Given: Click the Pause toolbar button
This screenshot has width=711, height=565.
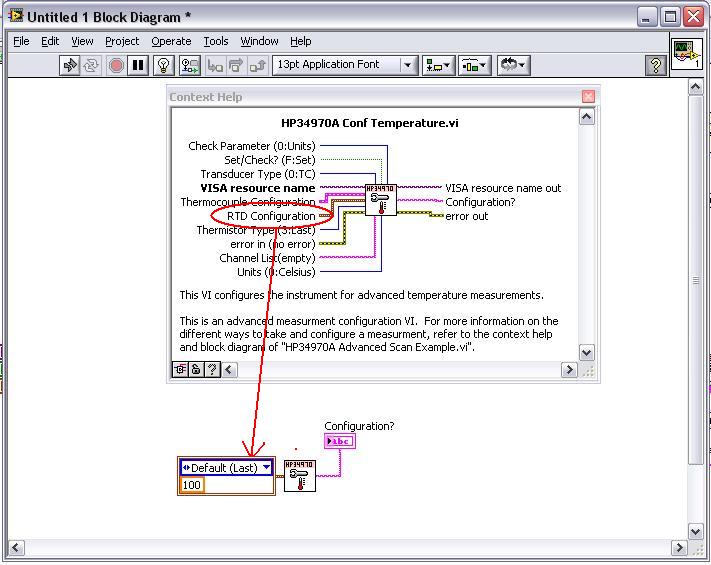Looking at the screenshot, I should coord(138,65).
